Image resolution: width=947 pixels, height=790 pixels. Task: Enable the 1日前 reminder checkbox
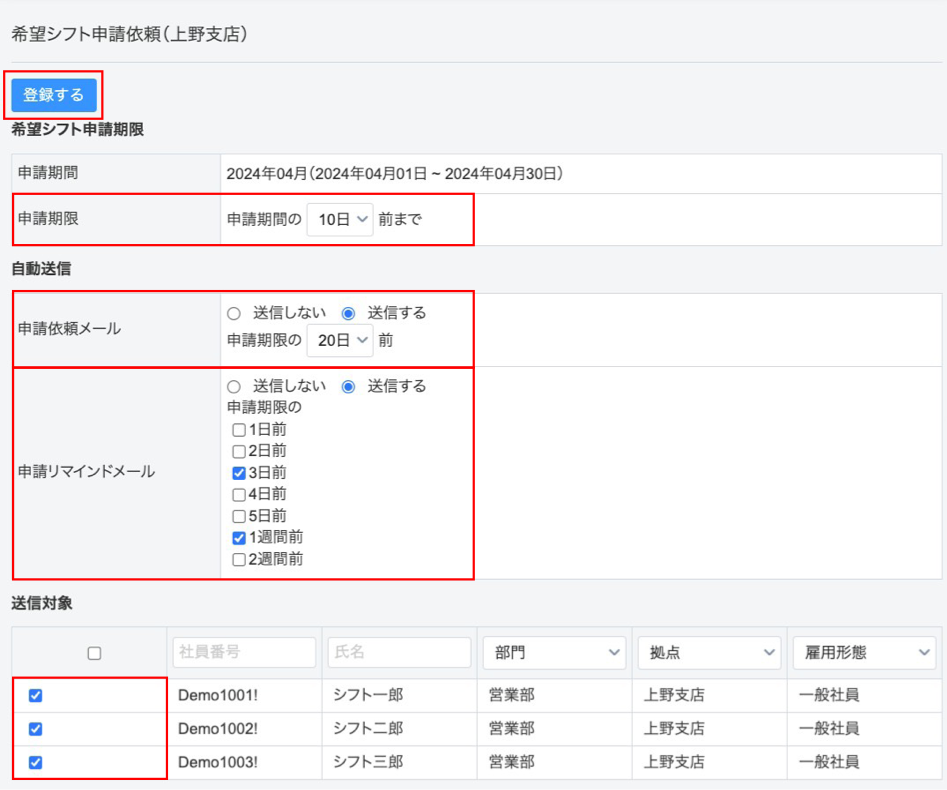[x=239, y=430]
